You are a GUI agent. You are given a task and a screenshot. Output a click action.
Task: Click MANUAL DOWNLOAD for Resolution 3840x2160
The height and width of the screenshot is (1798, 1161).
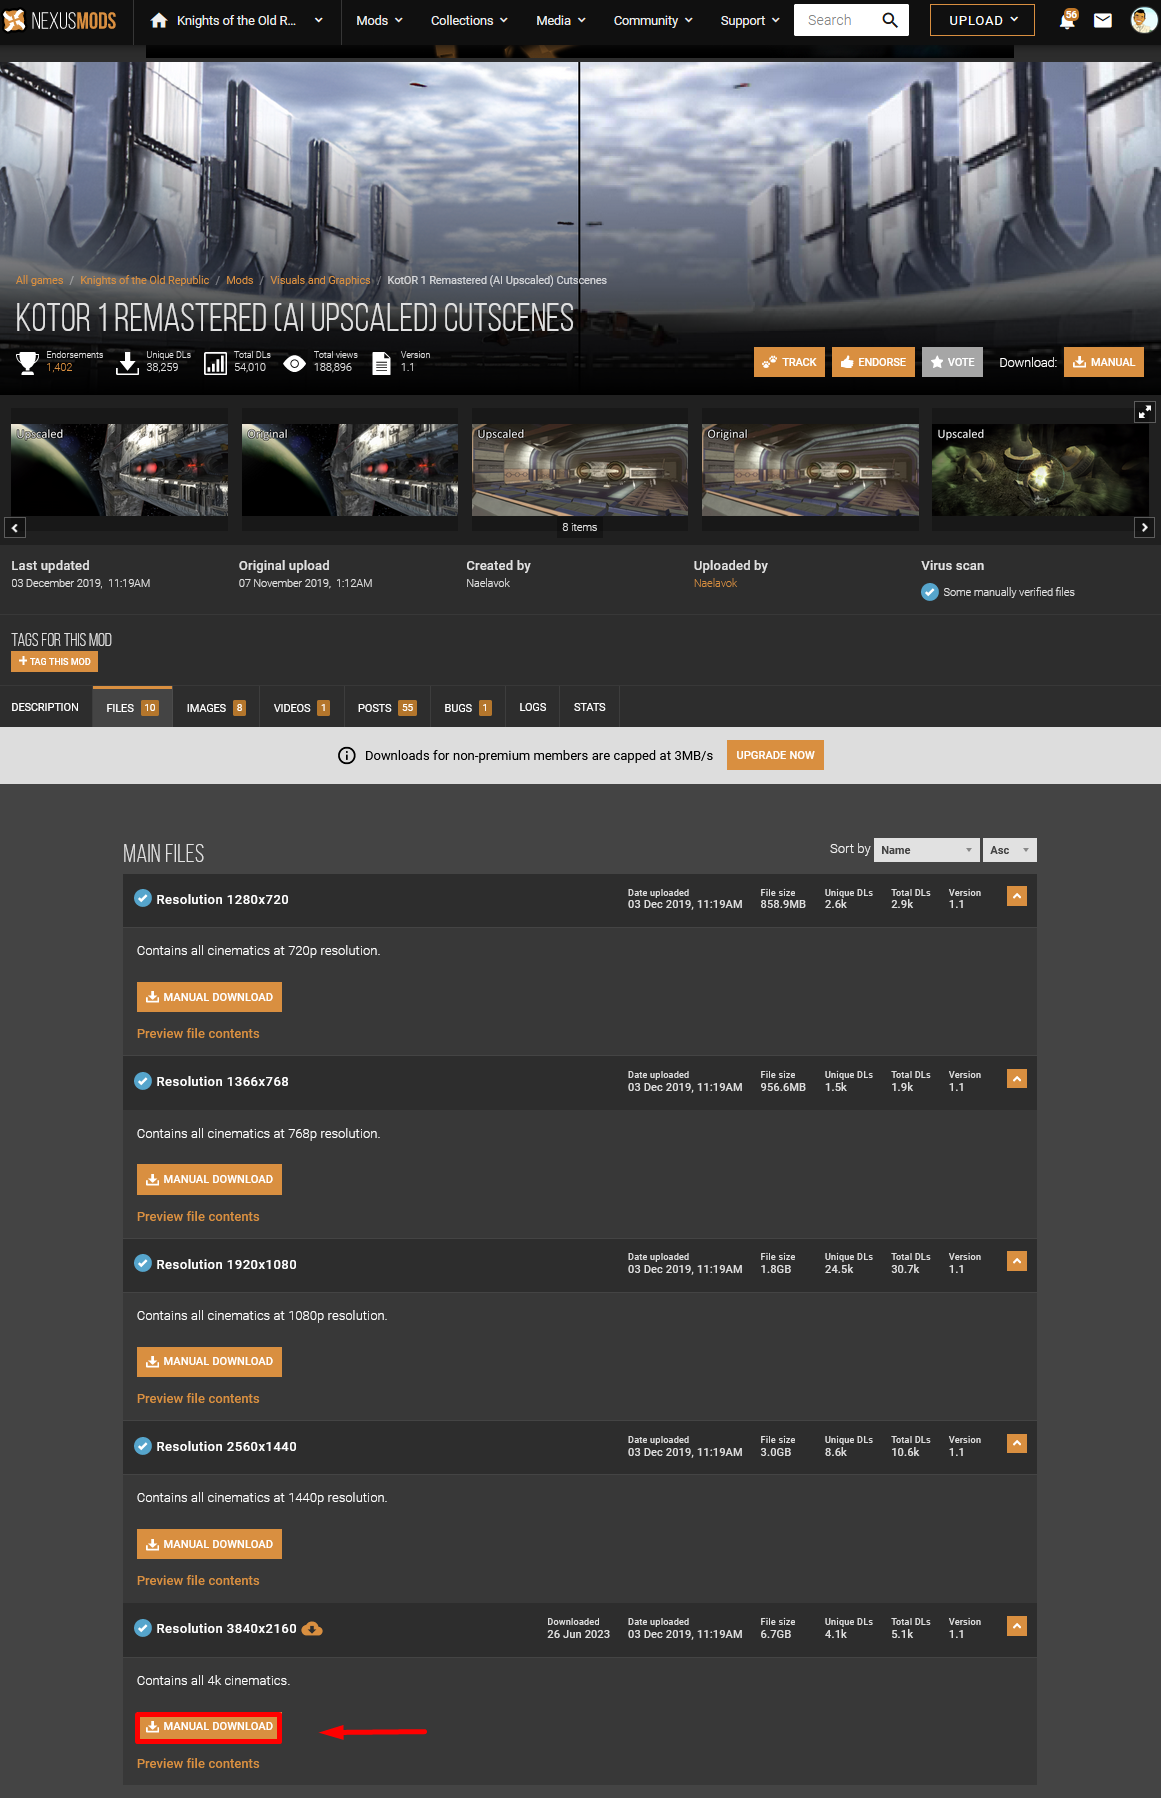[209, 1726]
